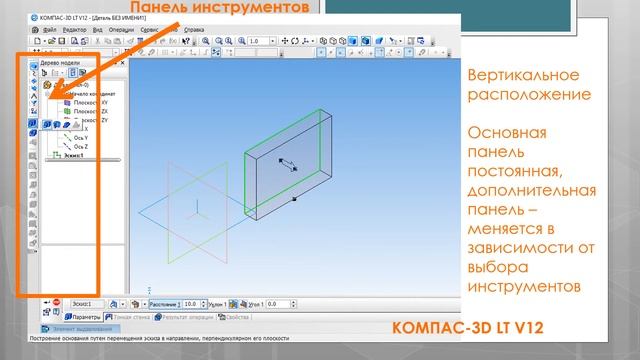Select Ось Z in model tree
Image resolution: width=640 pixels, height=360 pixels.
click(76, 147)
